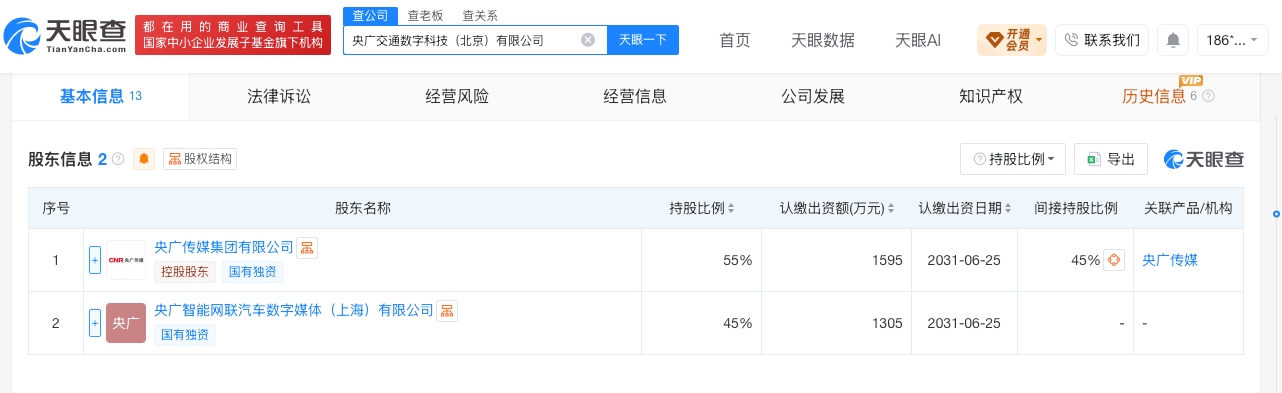Click the CNR 央广传媒 company logo thumbnail
The width and height of the screenshot is (1282, 393).
126,260
